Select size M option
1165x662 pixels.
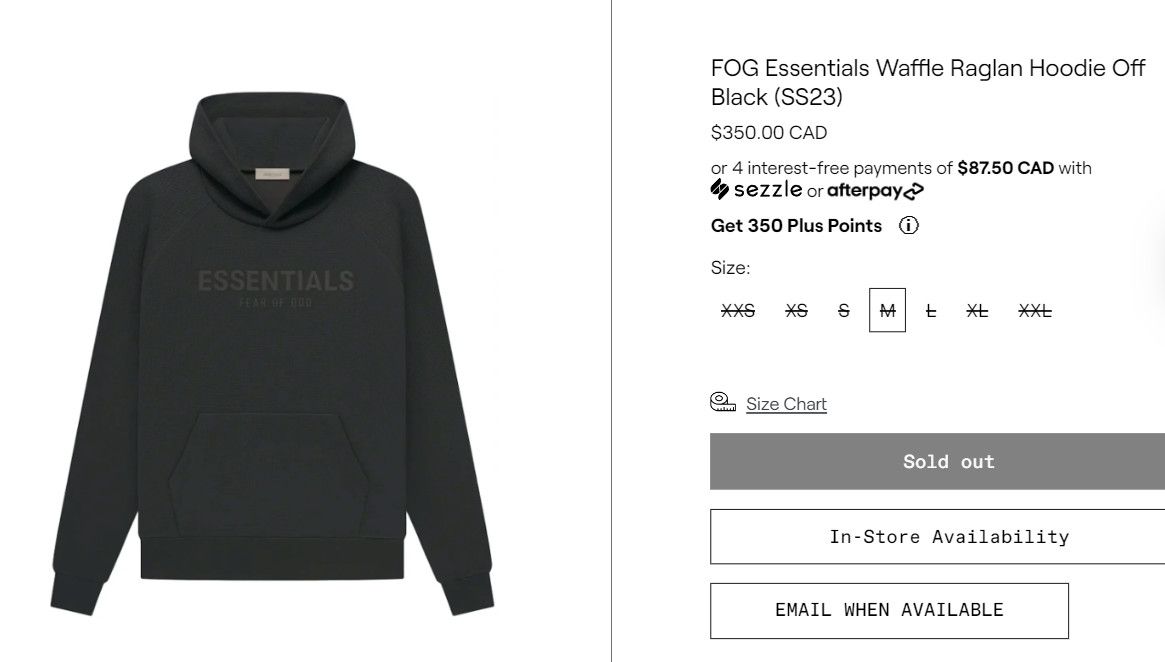tap(887, 310)
